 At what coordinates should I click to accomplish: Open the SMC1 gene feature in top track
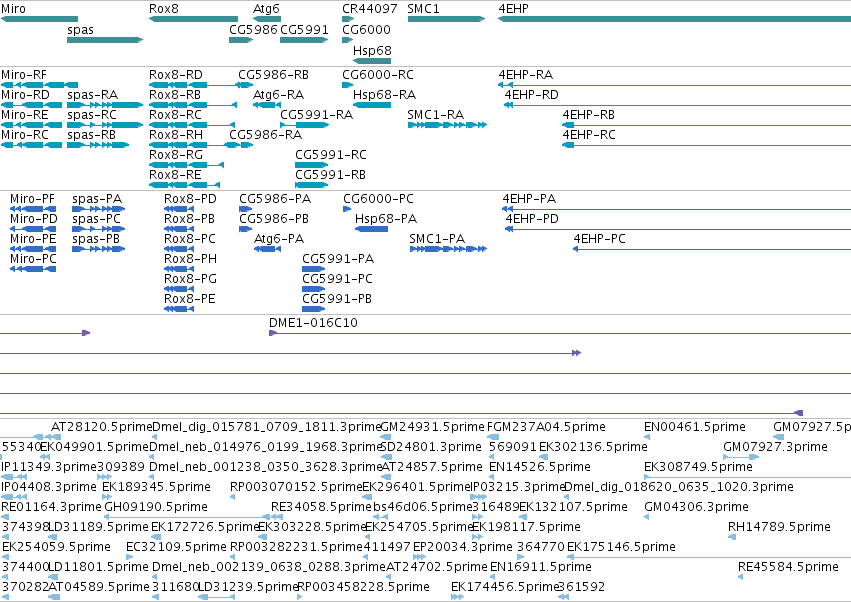click(446, 19)
